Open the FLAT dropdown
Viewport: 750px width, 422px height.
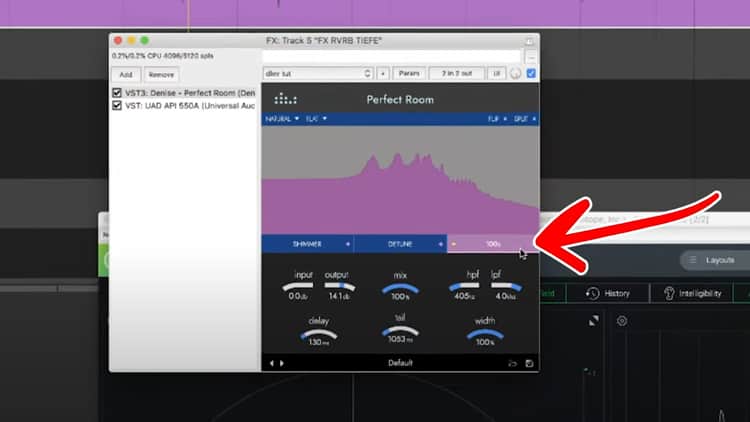(x=316, y=119)
